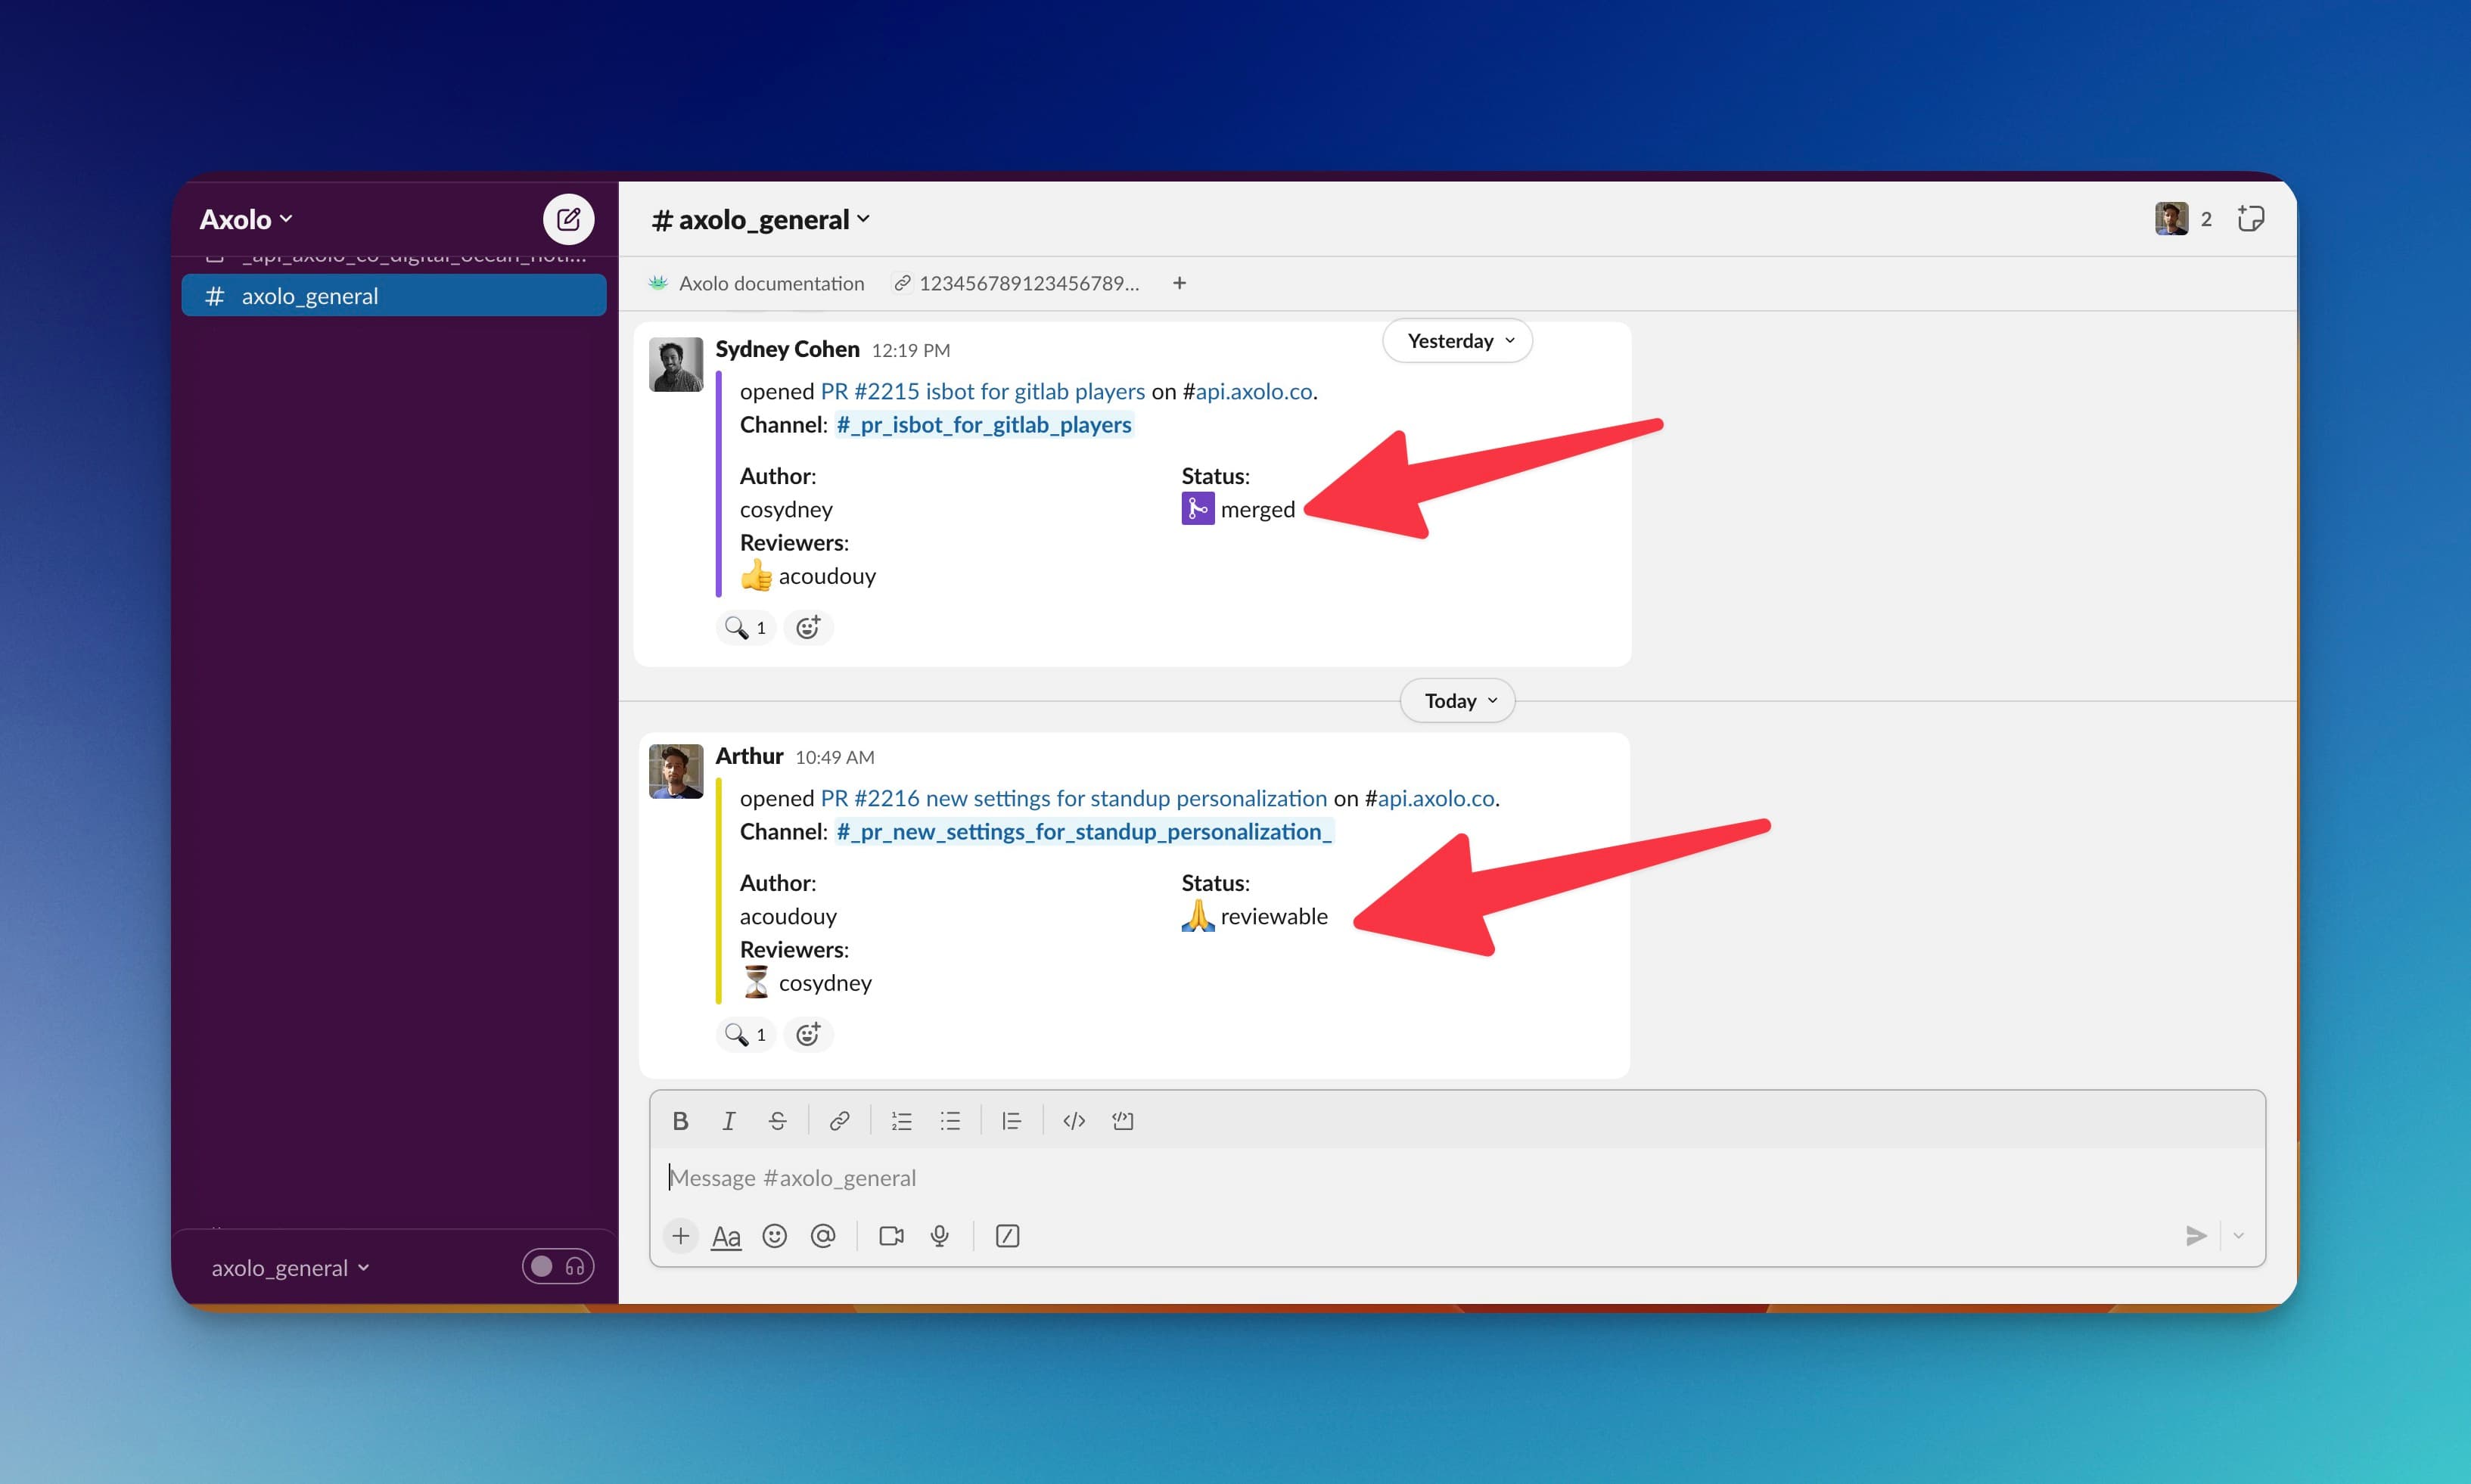Click the reviewable status text

pos(1274,917)
